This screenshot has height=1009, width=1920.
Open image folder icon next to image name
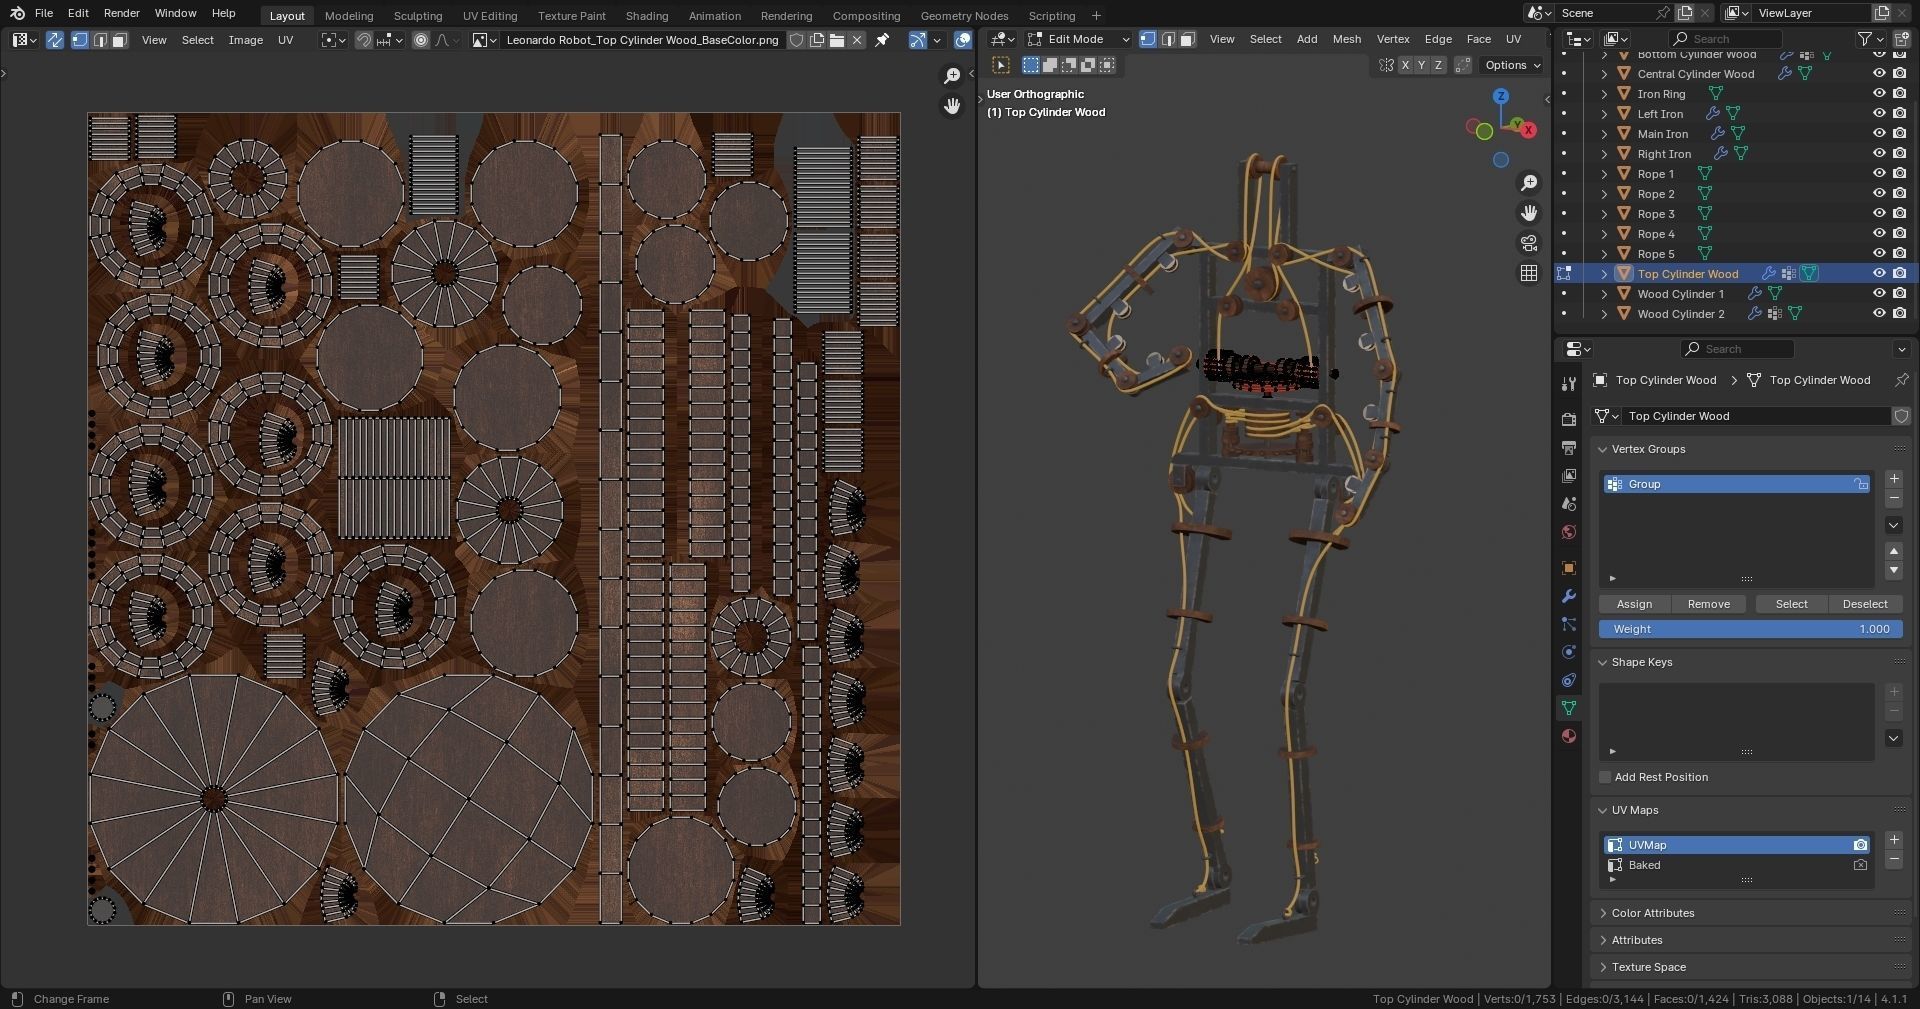point(837,40)
